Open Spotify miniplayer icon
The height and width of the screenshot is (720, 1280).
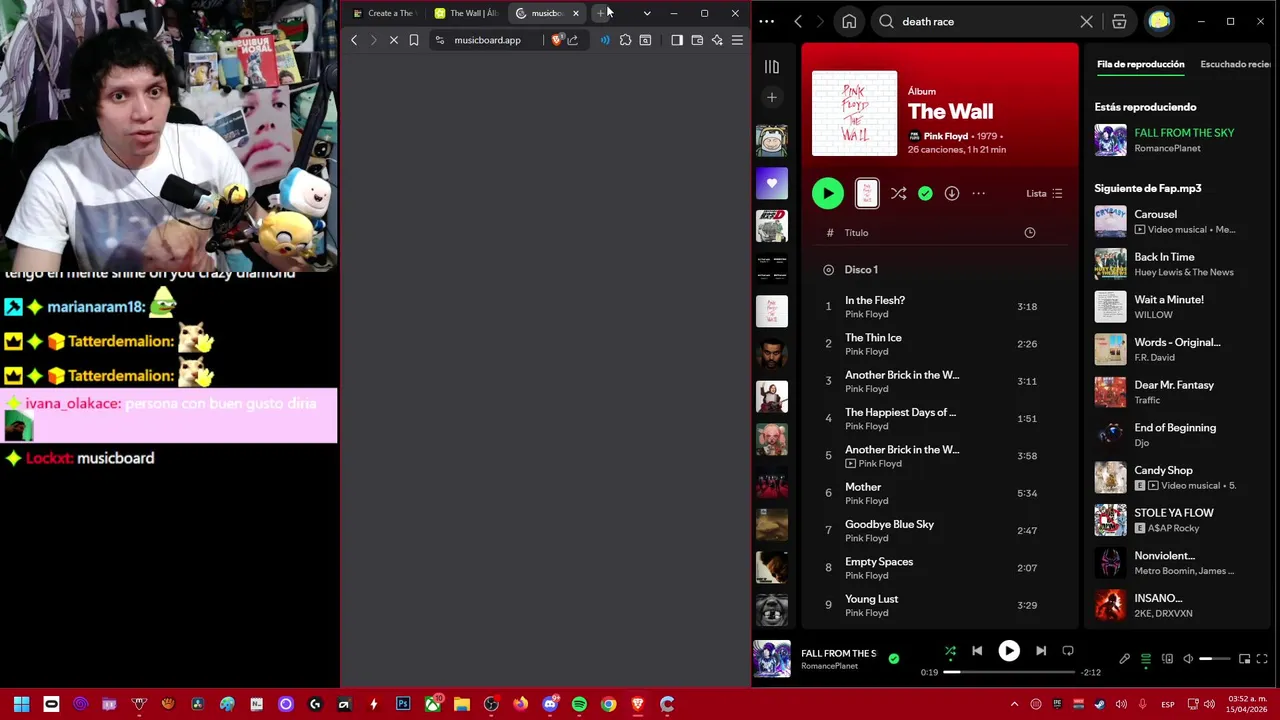click(x=1244, y=659)
